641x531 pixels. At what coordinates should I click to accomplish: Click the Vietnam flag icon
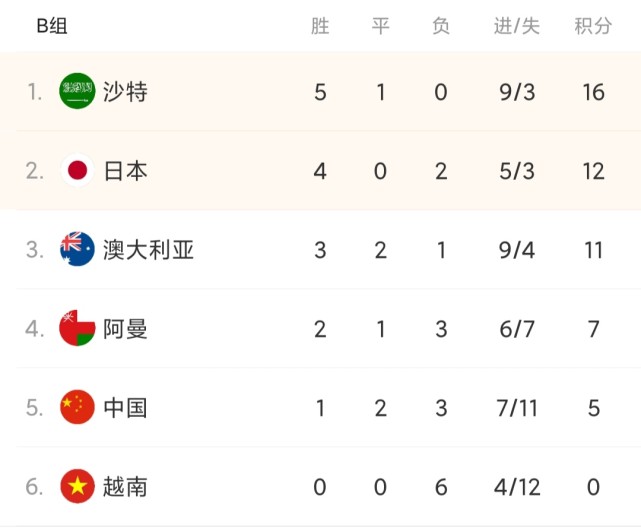point(77,486)
